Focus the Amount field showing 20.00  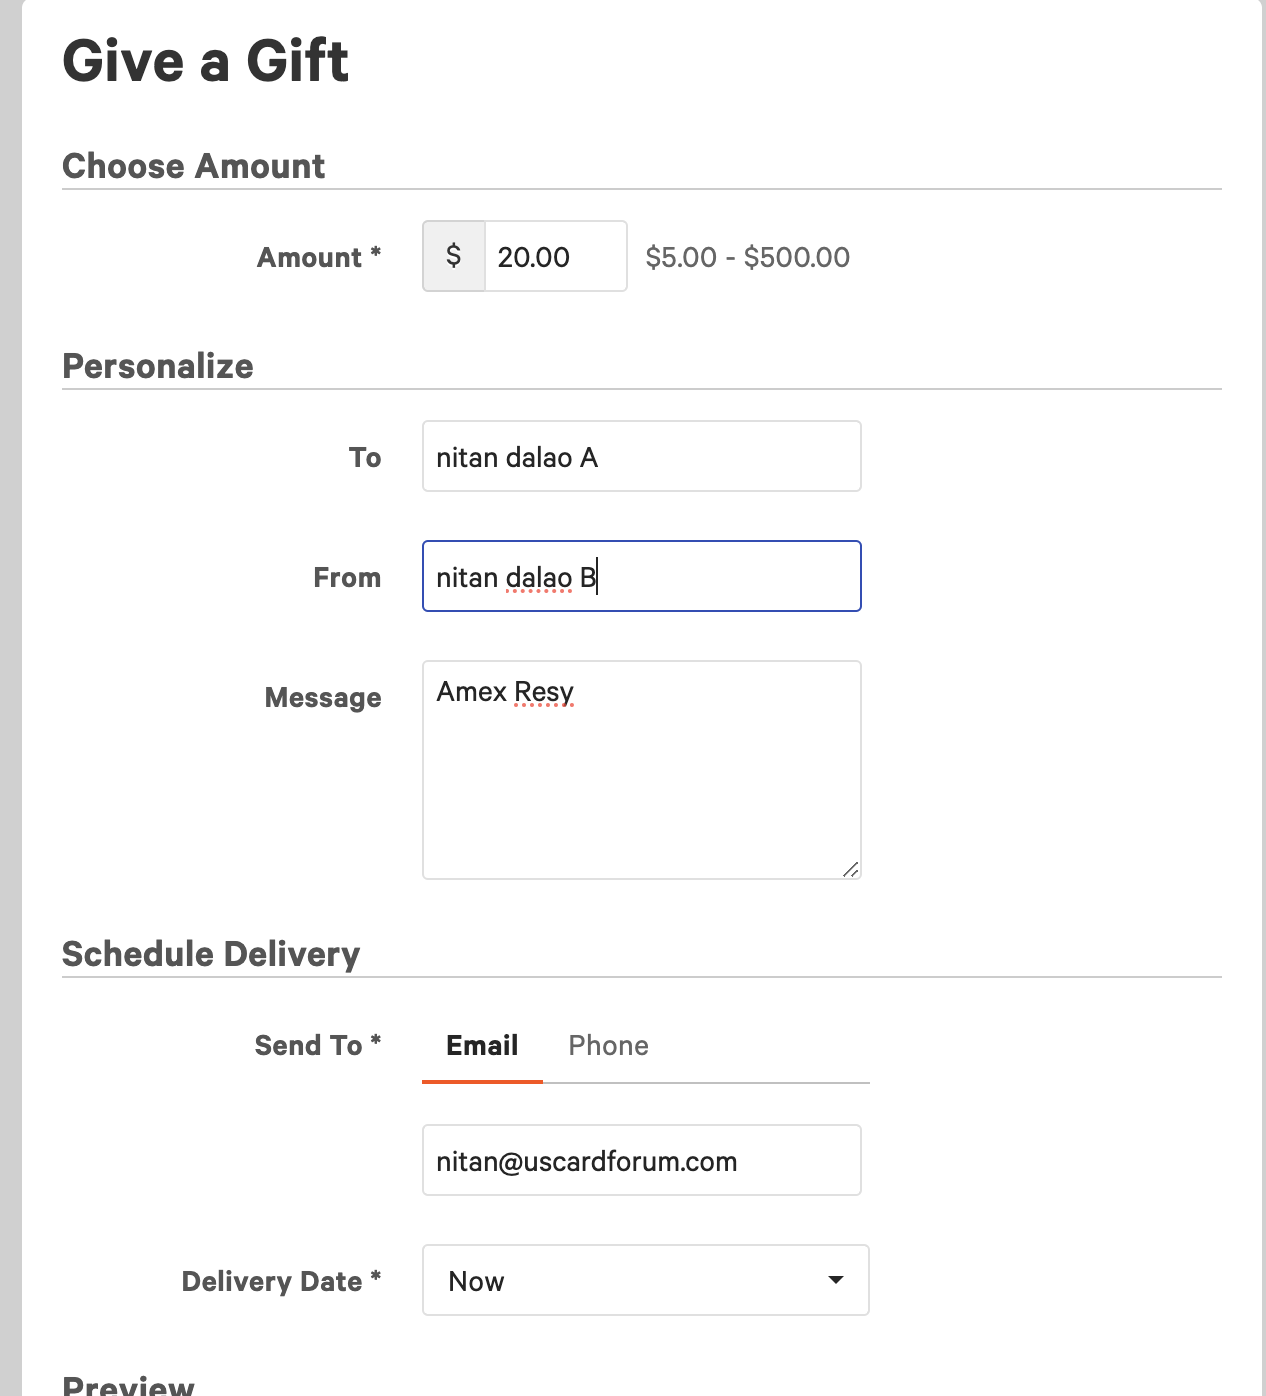(555, 257)
